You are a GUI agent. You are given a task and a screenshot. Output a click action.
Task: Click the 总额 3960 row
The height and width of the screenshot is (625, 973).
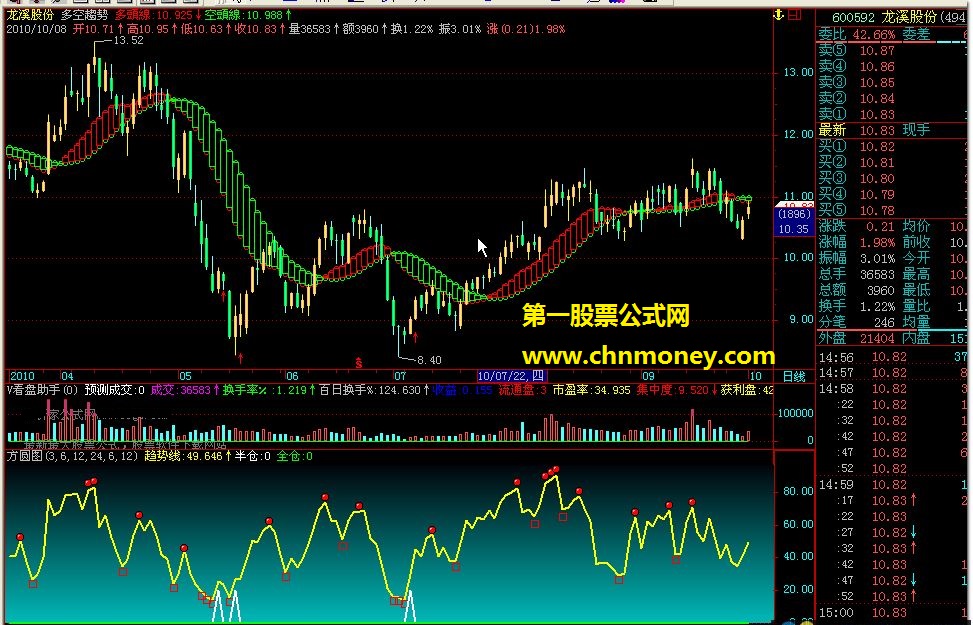coord(856,290)
